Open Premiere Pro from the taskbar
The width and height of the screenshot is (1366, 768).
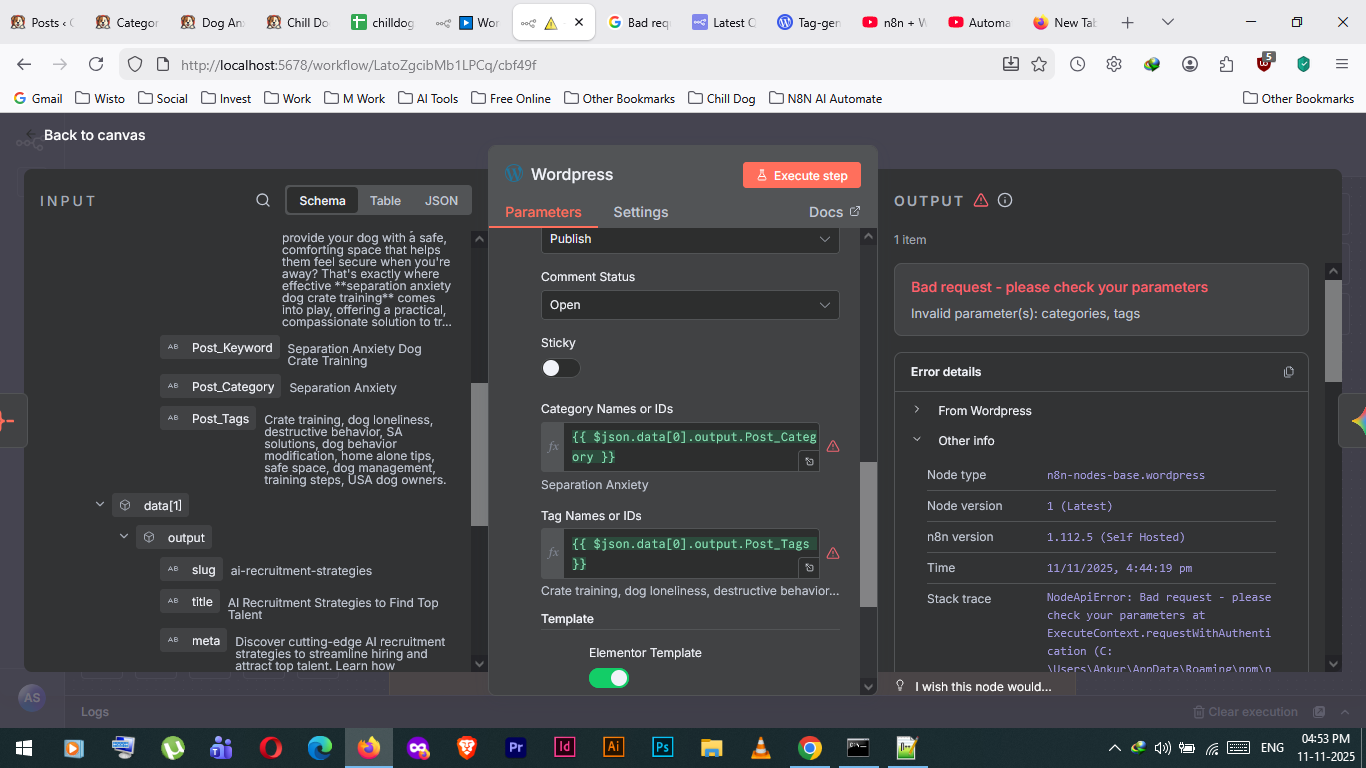(x=516, y=747)
